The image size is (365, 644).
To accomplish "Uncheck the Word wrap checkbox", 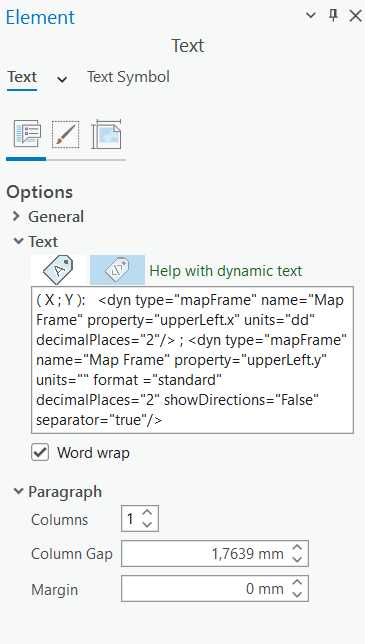I will click(40, 453).
